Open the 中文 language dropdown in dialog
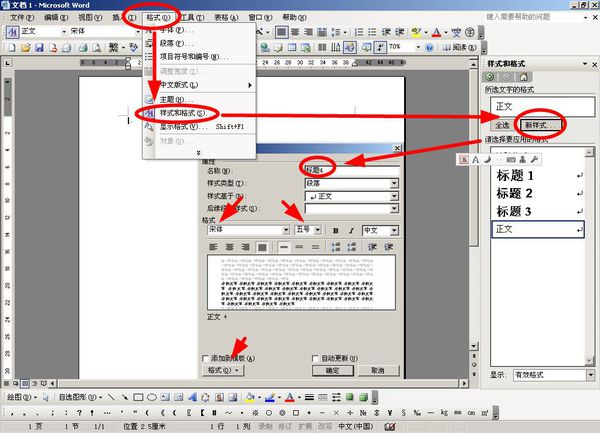The width and height of the screenshot is (600, 433). 394,230
